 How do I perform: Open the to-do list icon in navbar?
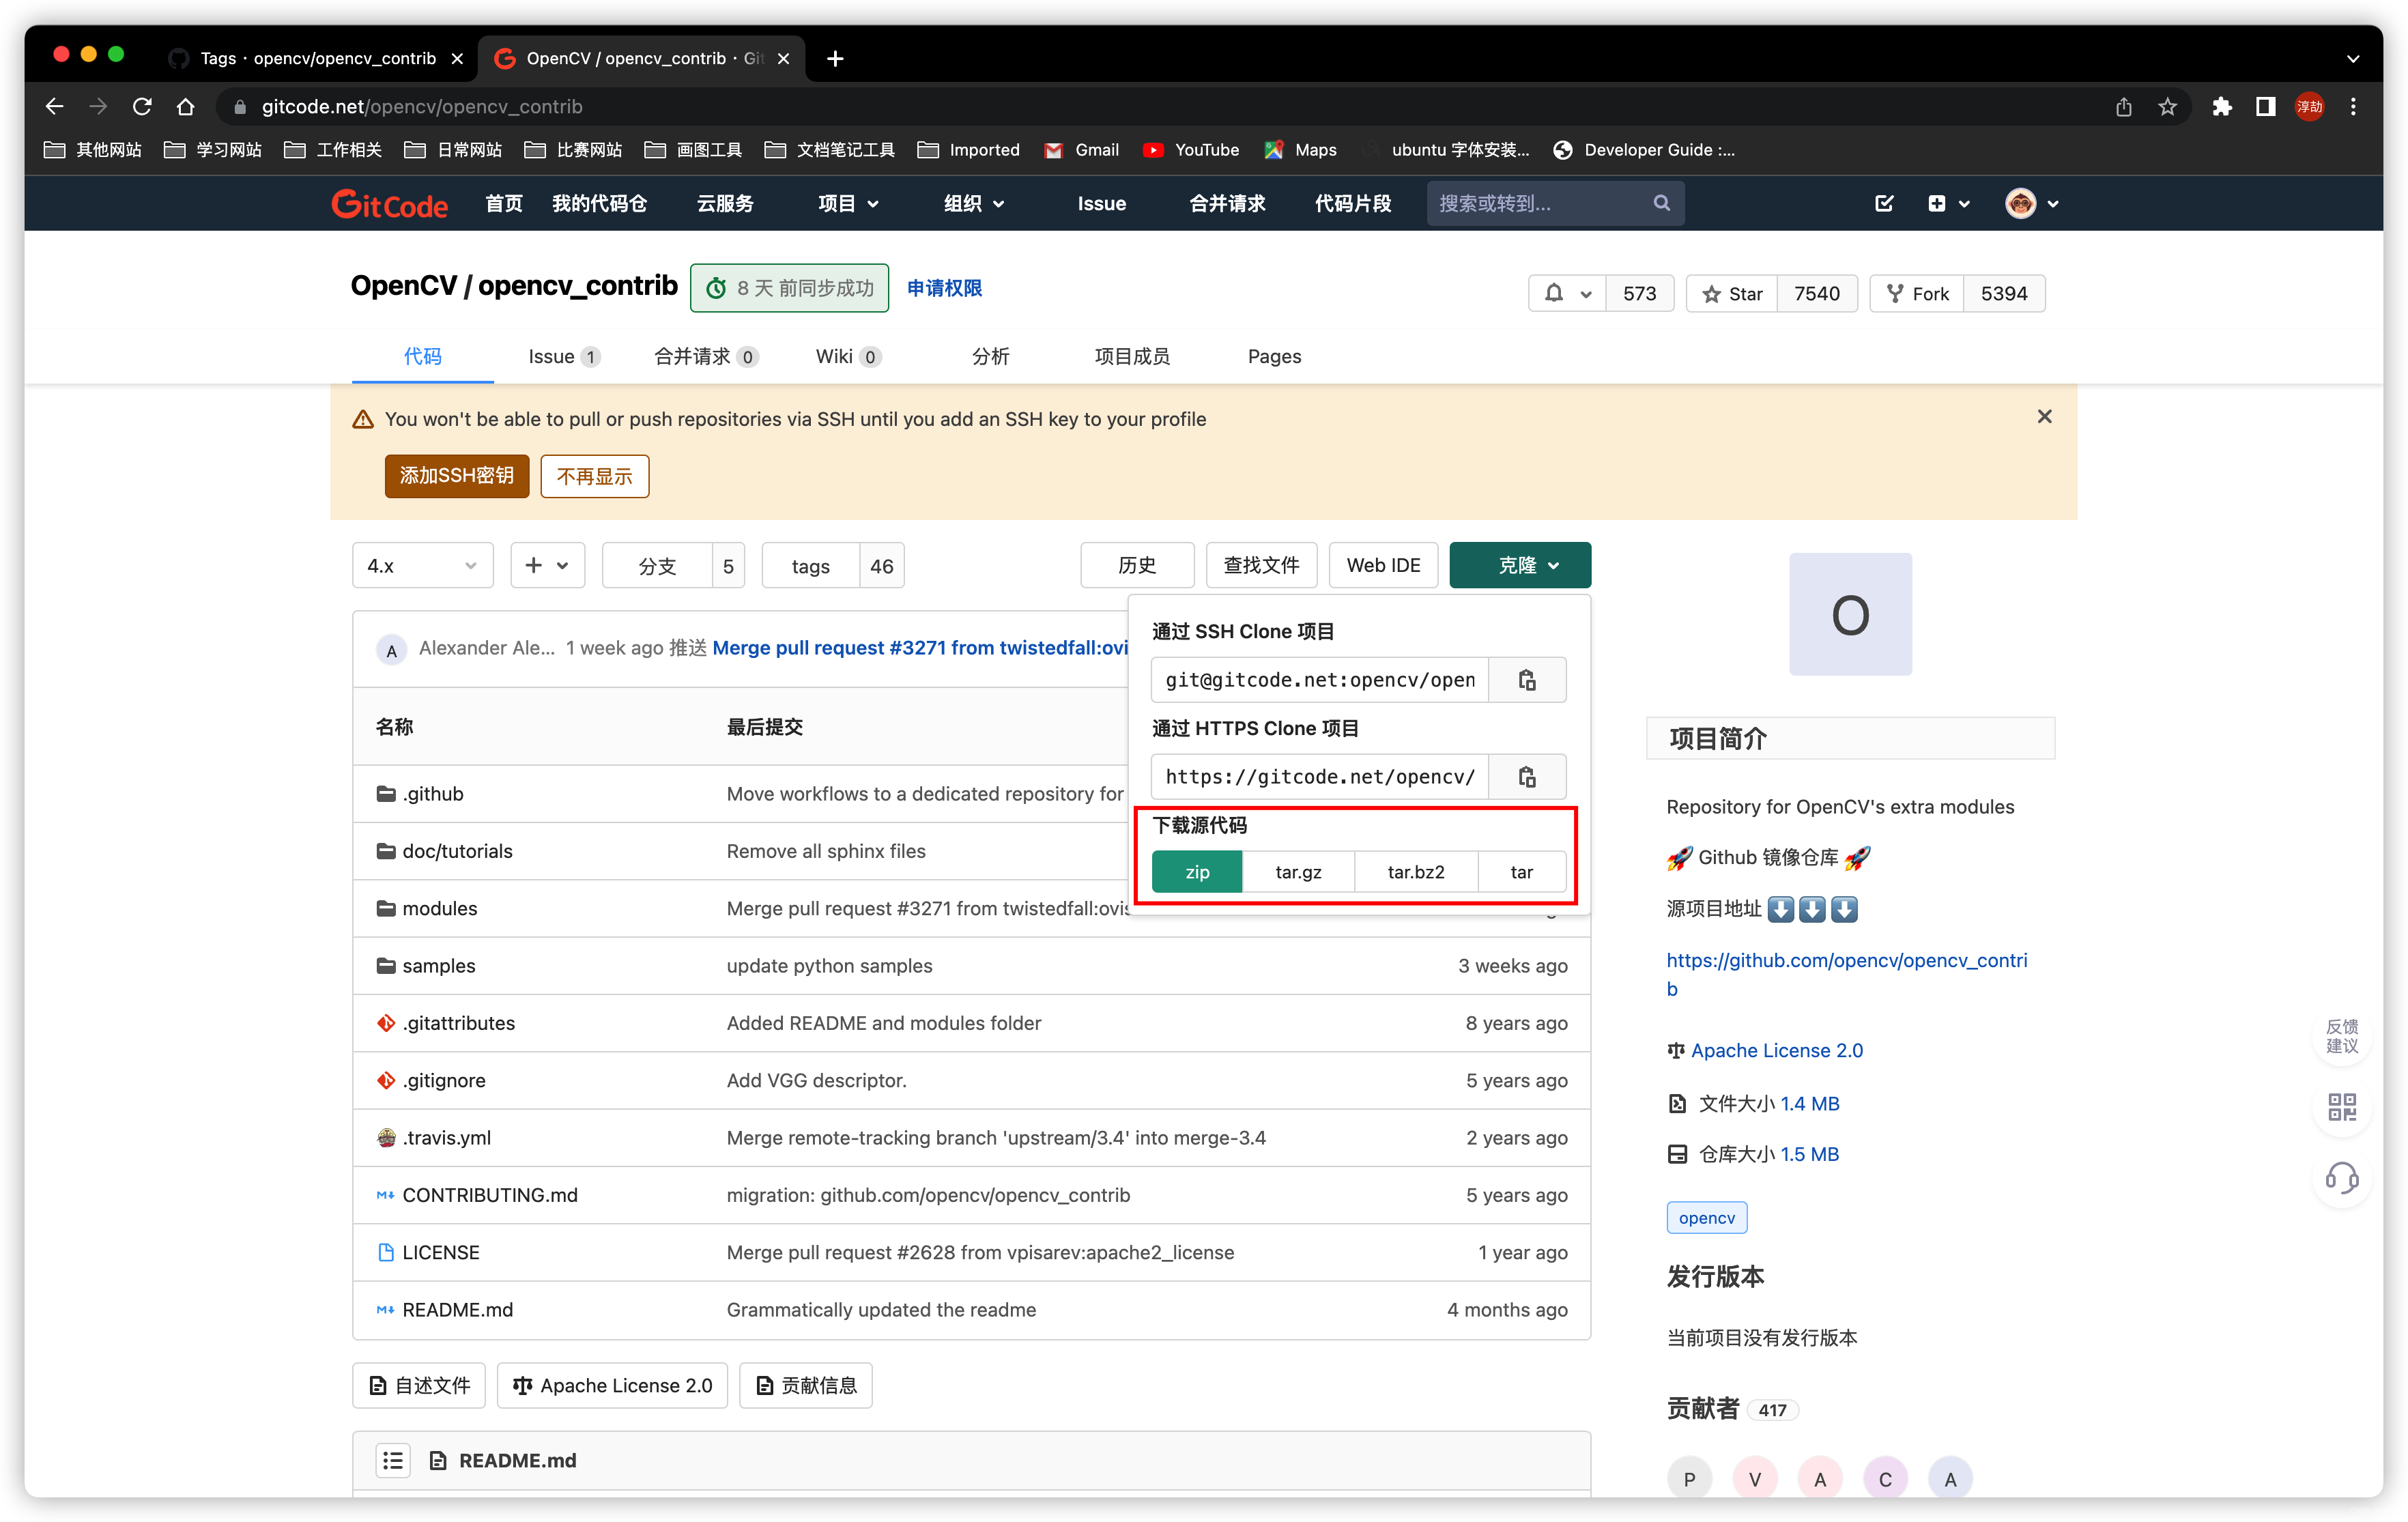pyautogui.click(x=1884, y=204)
